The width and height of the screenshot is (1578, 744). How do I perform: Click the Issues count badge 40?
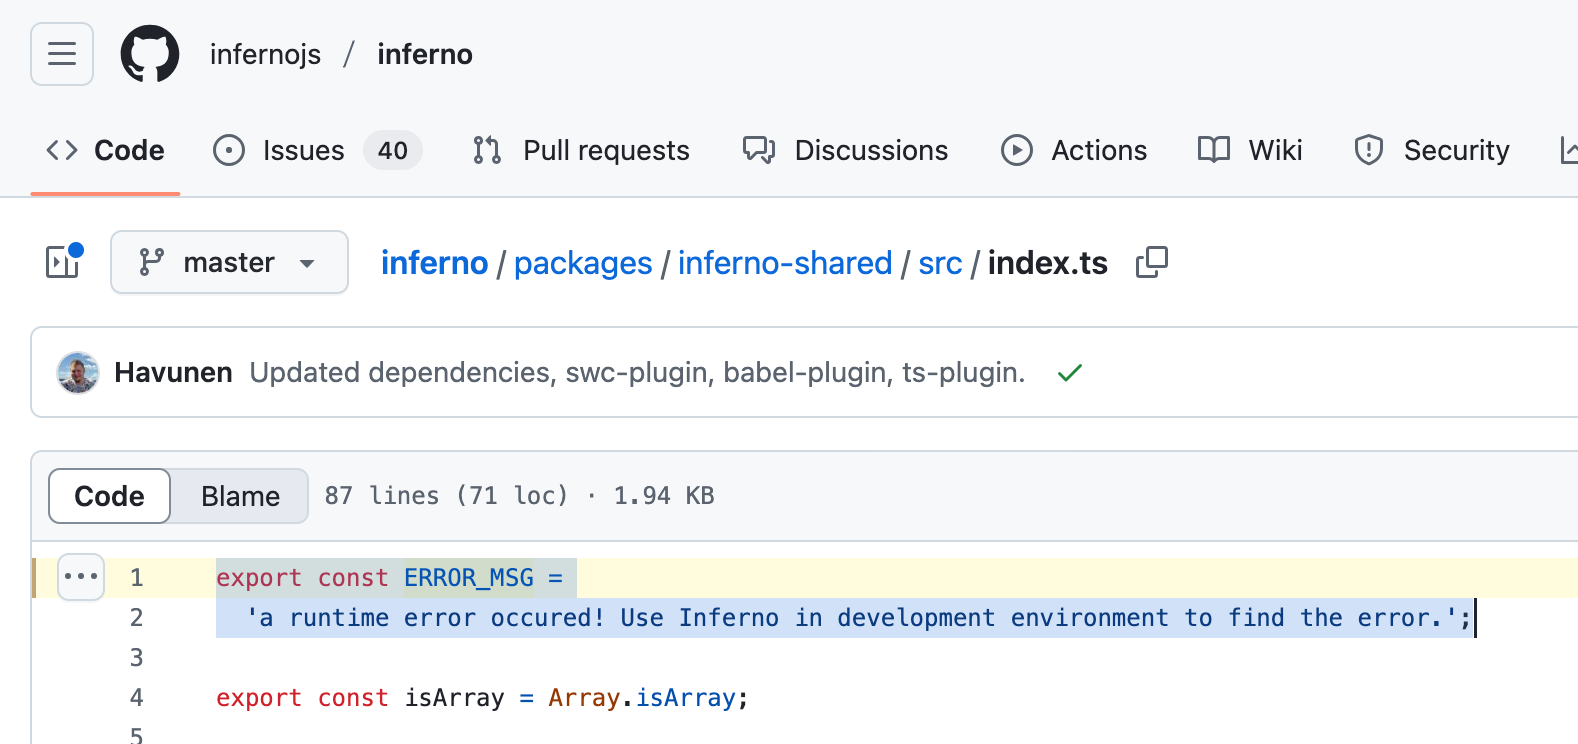(x=392, y=150)
